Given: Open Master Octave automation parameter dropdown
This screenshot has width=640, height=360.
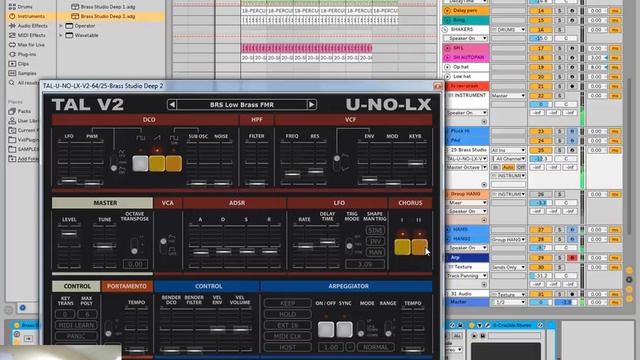Looking at the screenshot, I should click(x=467, y=167).
